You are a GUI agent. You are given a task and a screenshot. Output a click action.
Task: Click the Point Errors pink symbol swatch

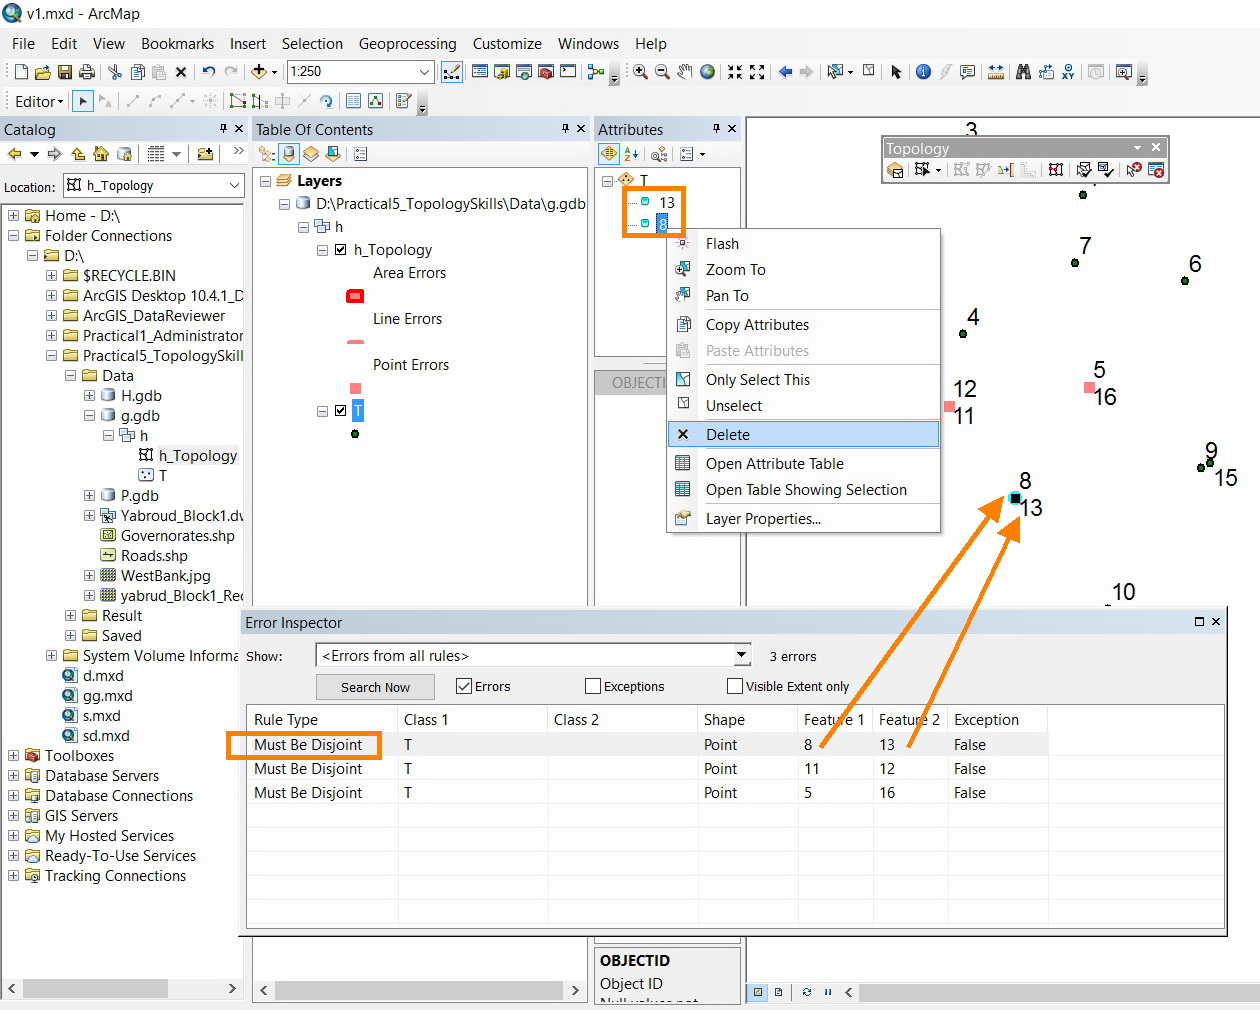click(x=355, y=388)
